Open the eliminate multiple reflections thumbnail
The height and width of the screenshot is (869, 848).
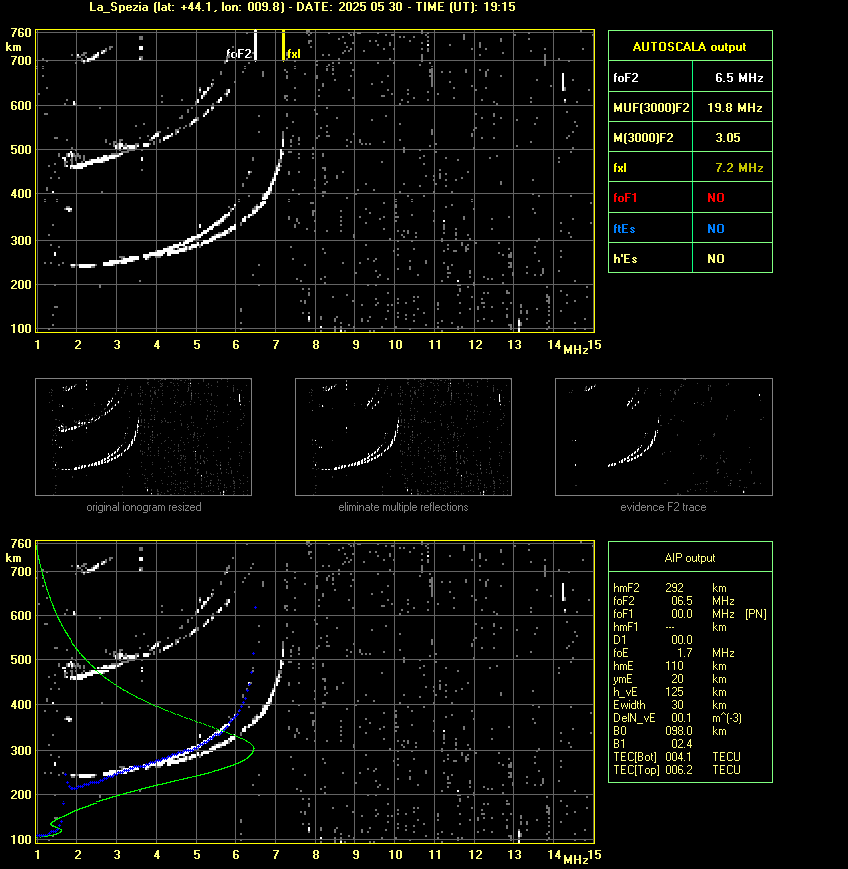coord(403,437)
